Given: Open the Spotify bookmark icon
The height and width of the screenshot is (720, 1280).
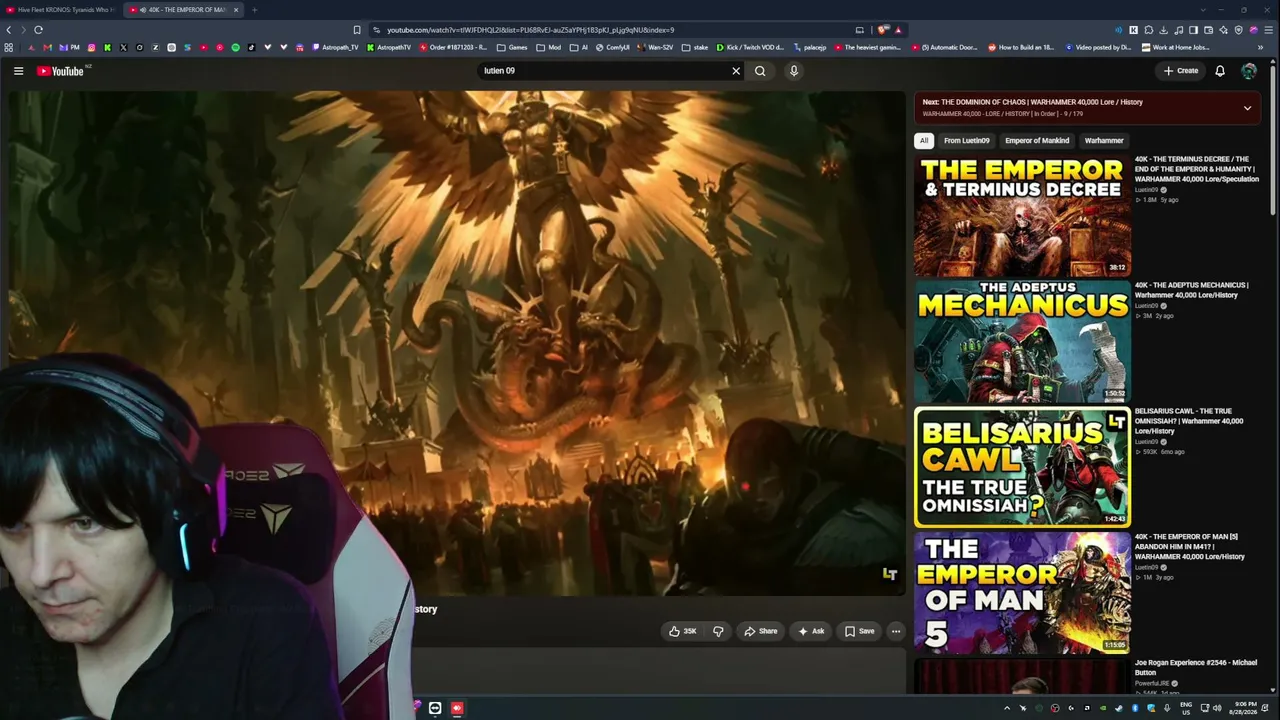Looking at the screenshot, I should [x=236, y=47].
